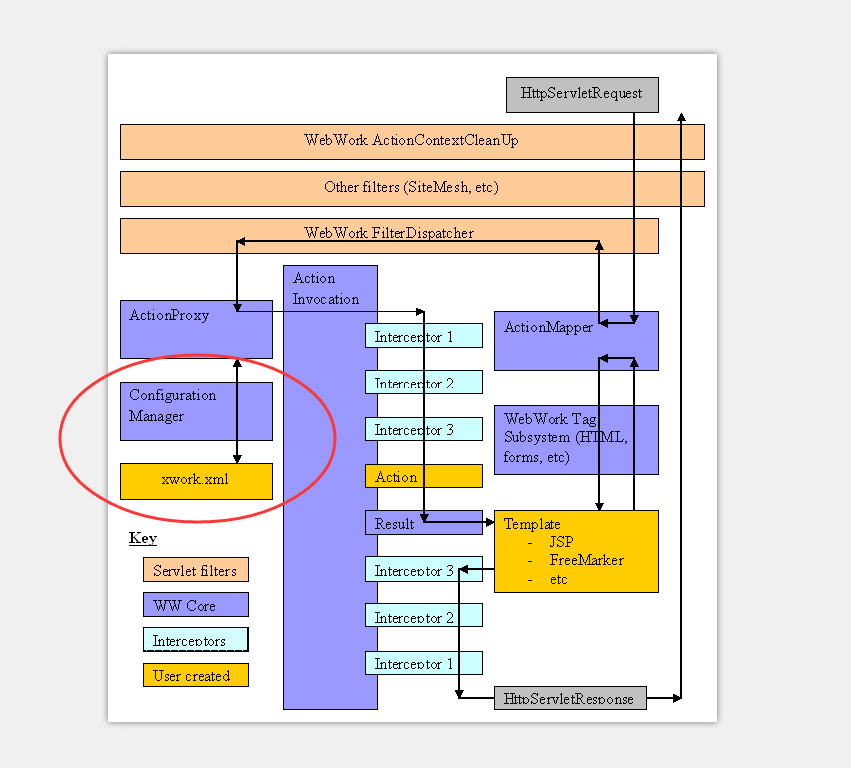Click the Action Invocation label
The image size is (851, 768).
coord(326,289)
